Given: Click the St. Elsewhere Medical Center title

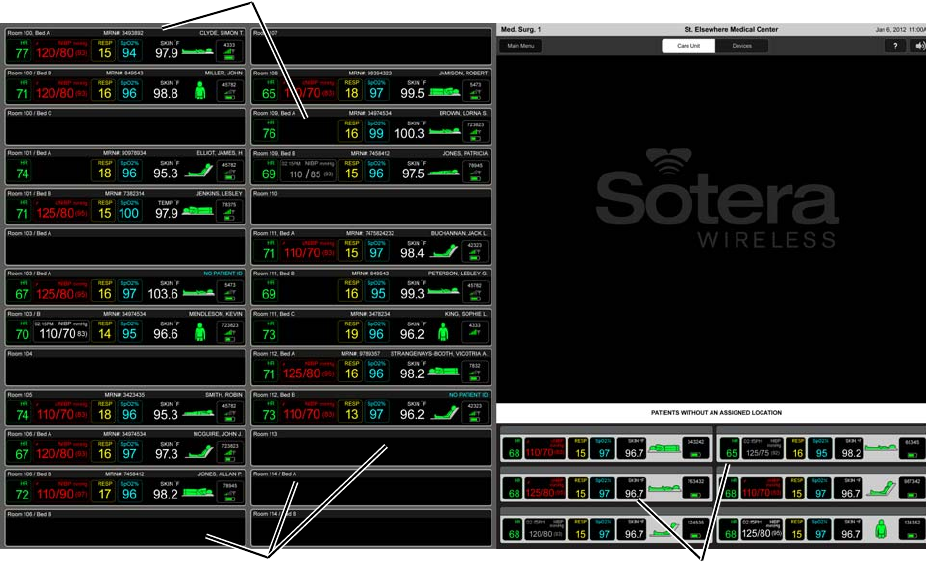Looking at the screenshot, I should pyautogui.click(x=731, y=29).
